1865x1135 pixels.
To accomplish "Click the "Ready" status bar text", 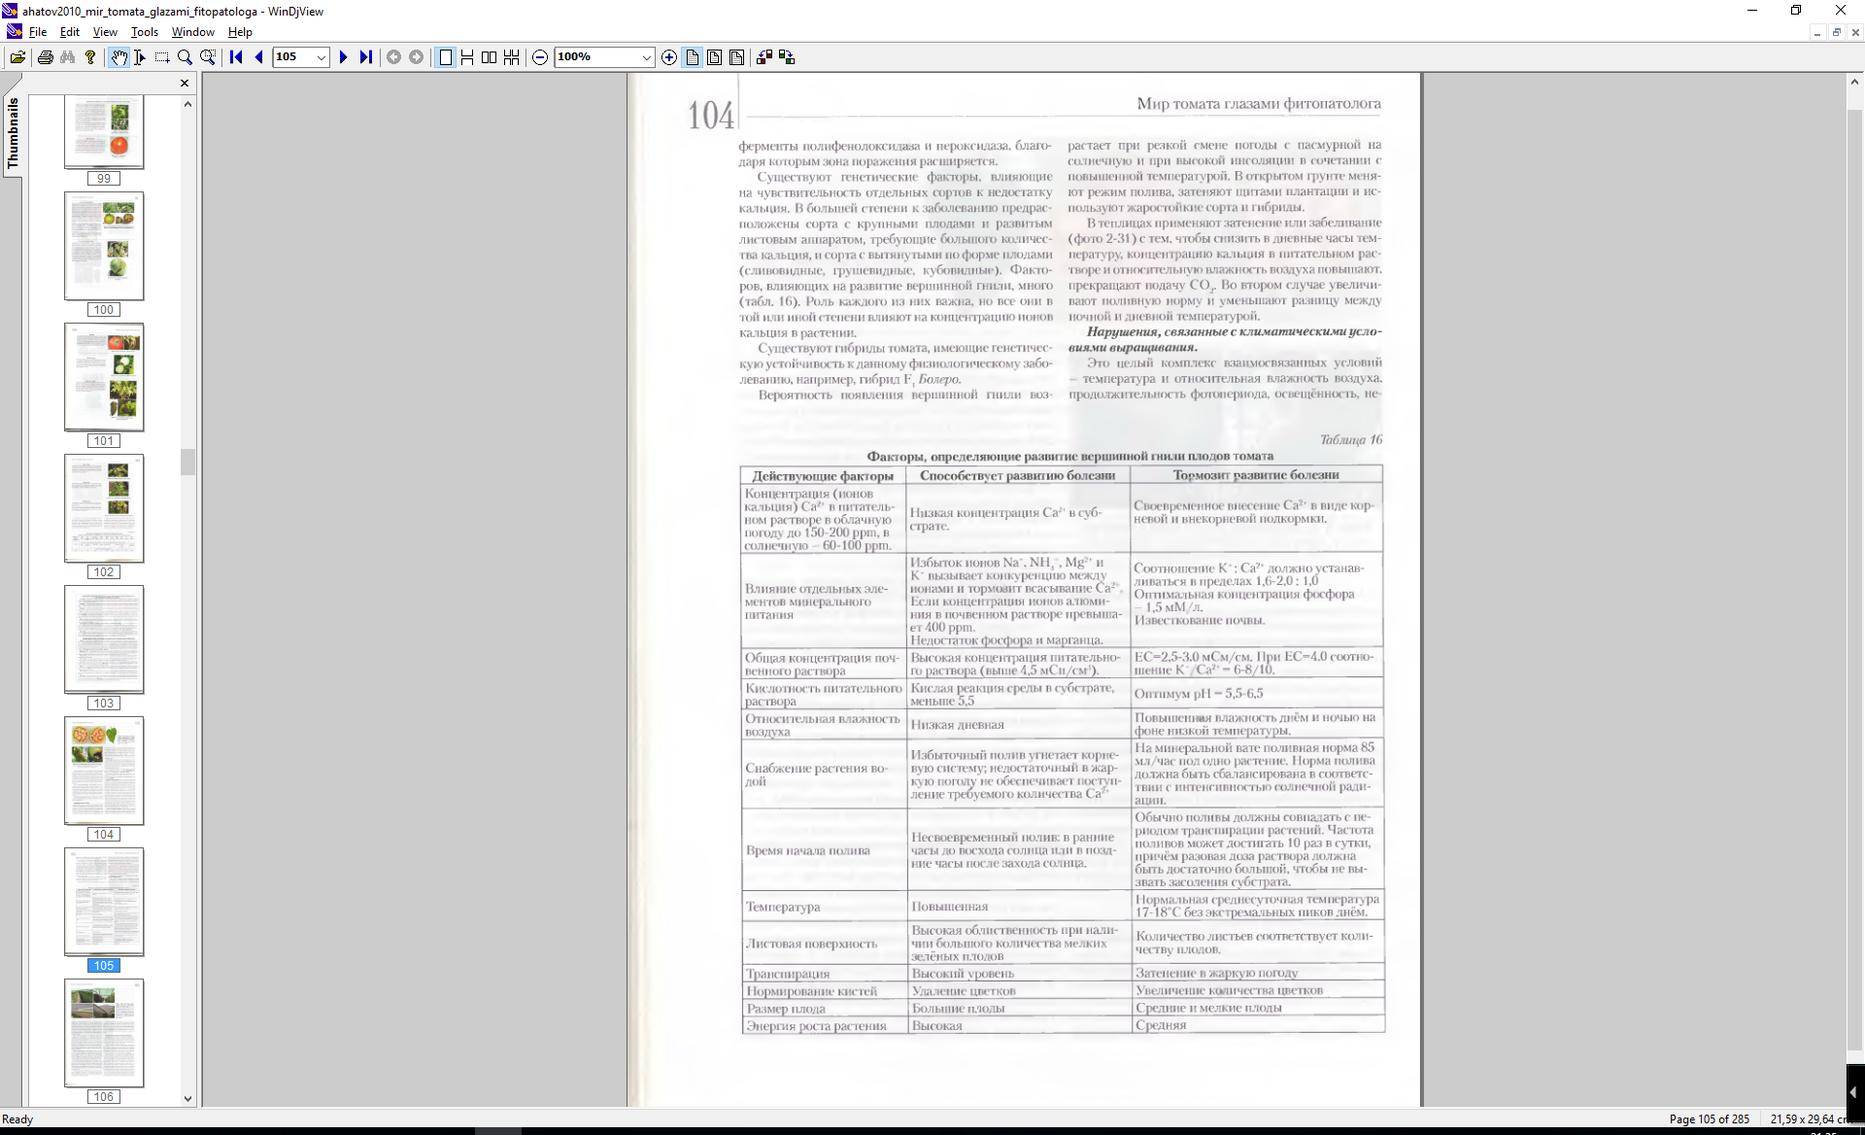I will 18,1119.
